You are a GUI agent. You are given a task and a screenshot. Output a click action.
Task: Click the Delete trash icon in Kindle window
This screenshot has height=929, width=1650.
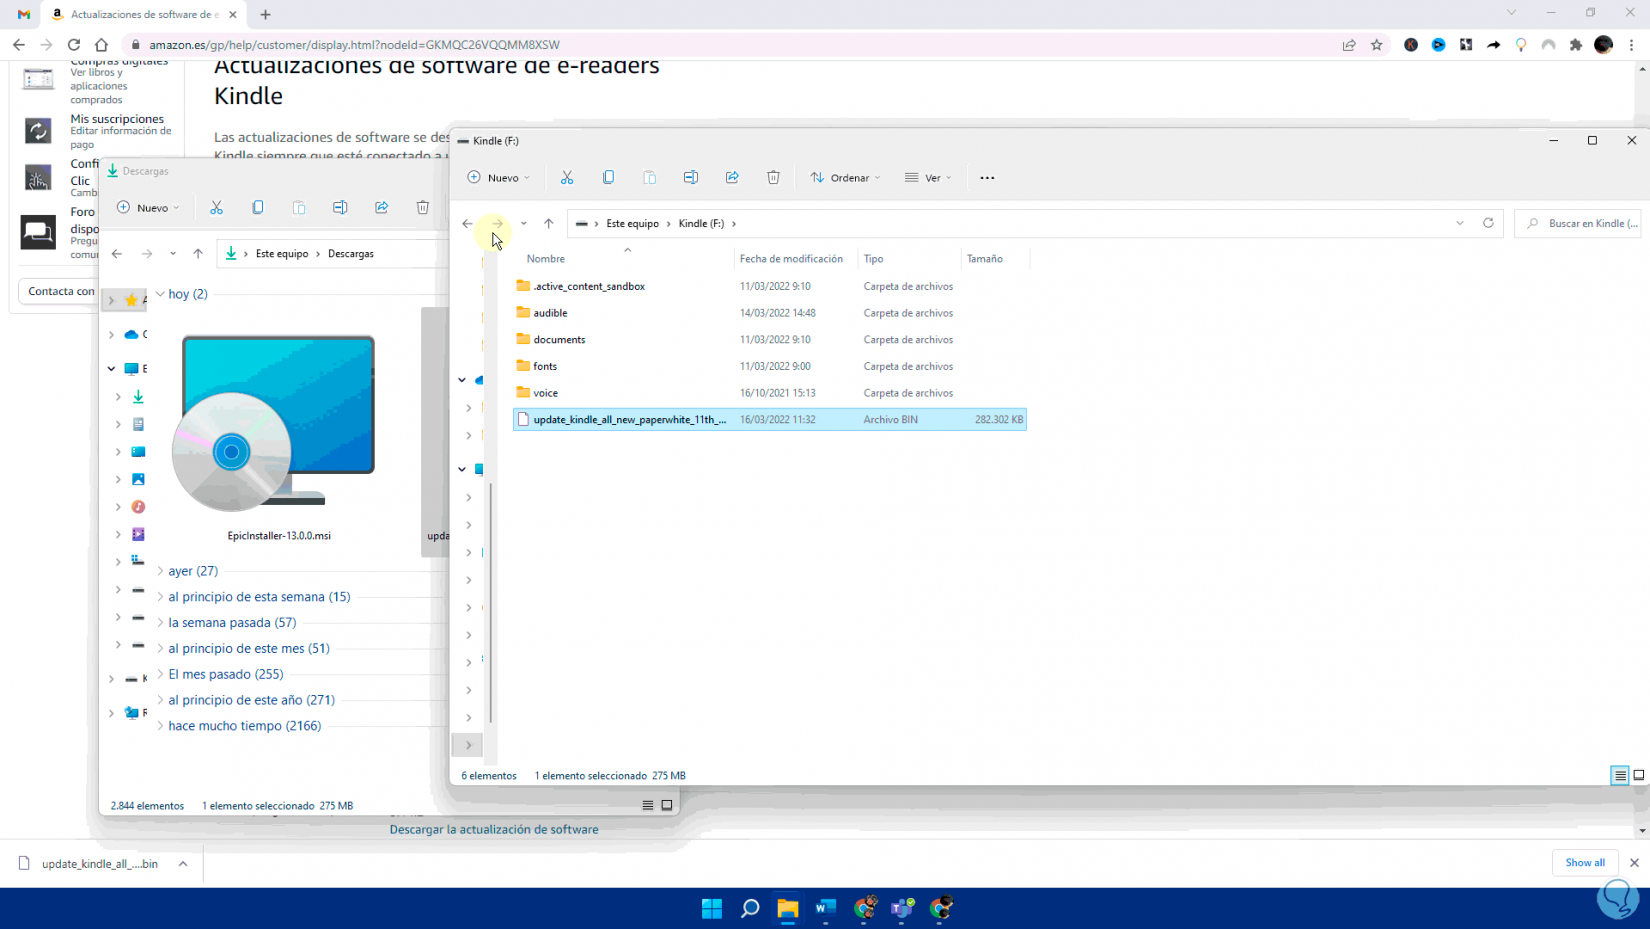773,178
